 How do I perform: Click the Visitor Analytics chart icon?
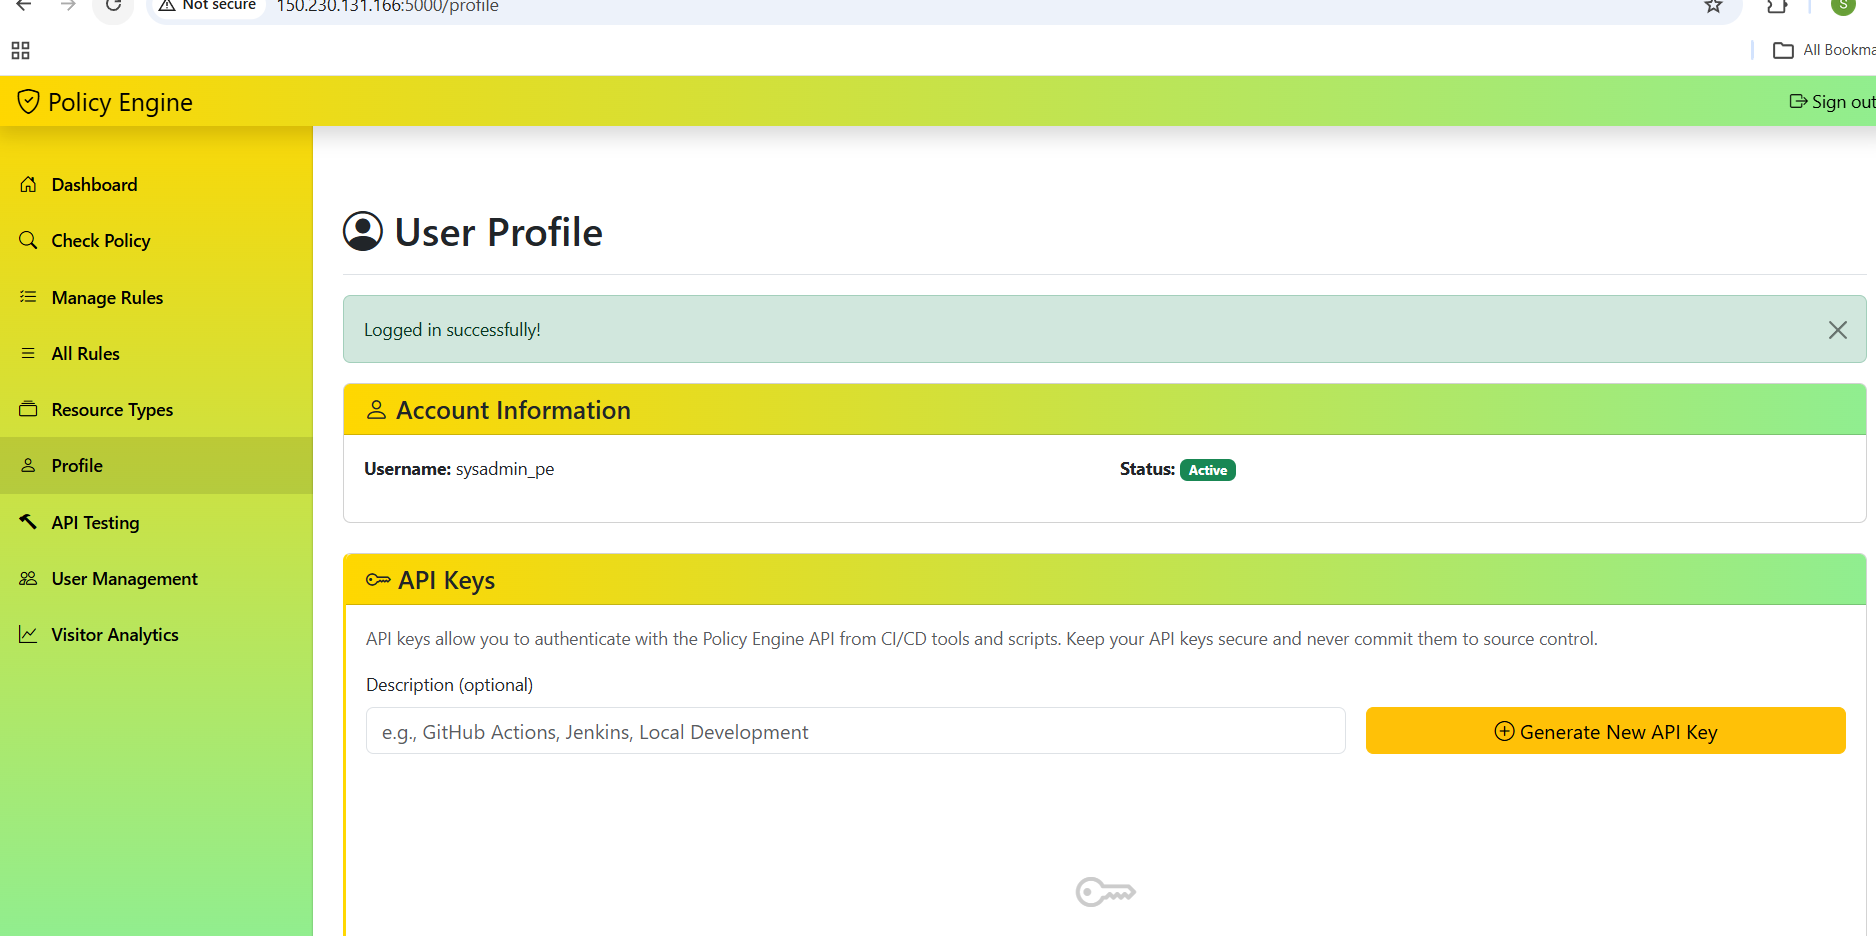pyautogui.click(x=27, y=634)
